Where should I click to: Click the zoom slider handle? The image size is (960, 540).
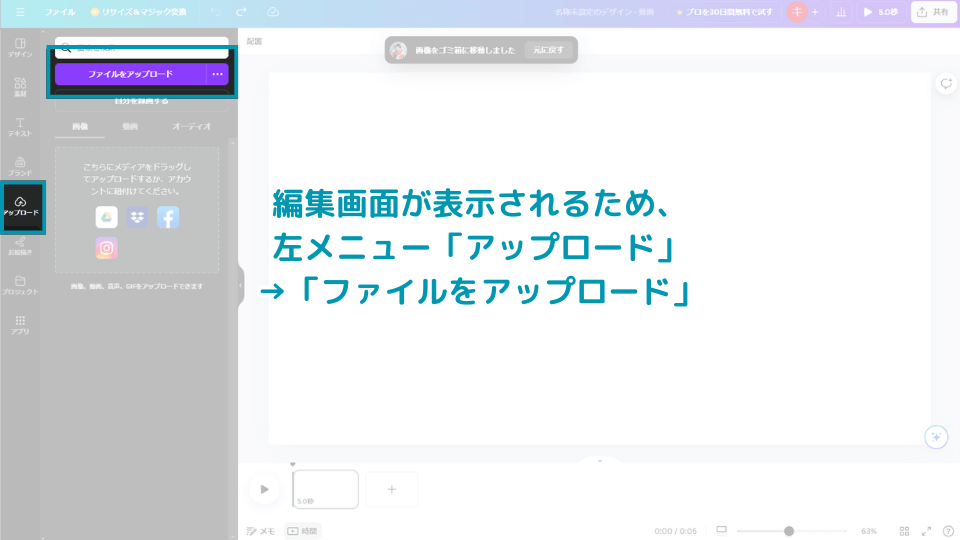[x=789, y=531]
